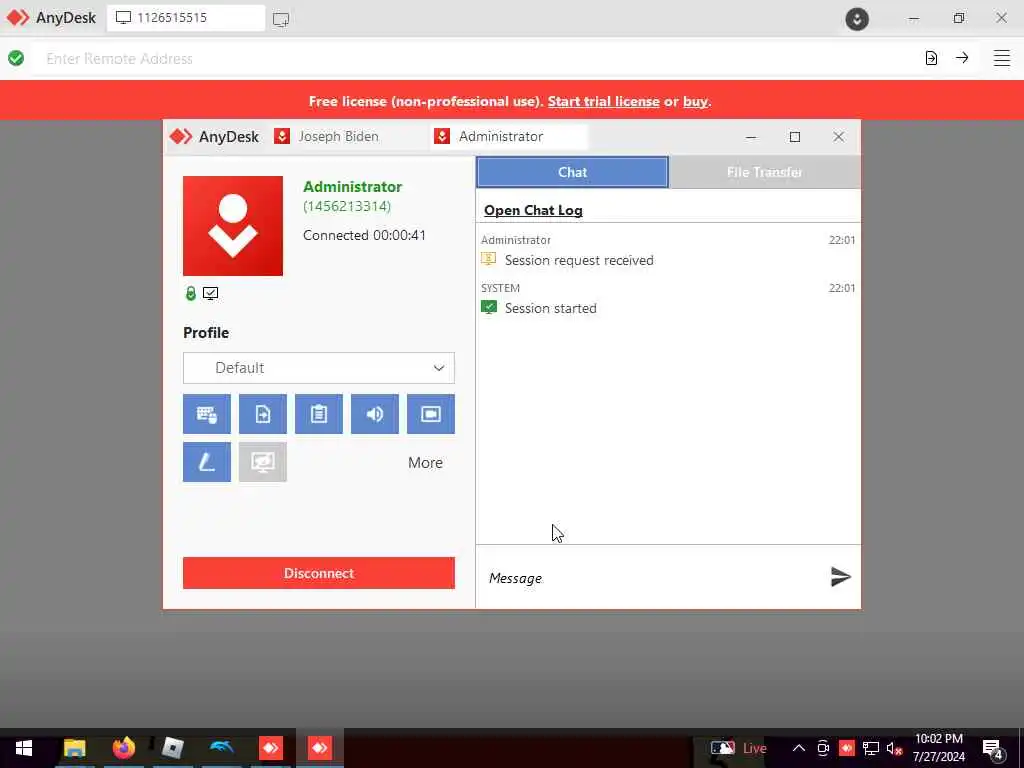1024x768 pixels.
Task: Switch to the File Transfer tab
Action: pyautogui.click(x=765, y=172)
